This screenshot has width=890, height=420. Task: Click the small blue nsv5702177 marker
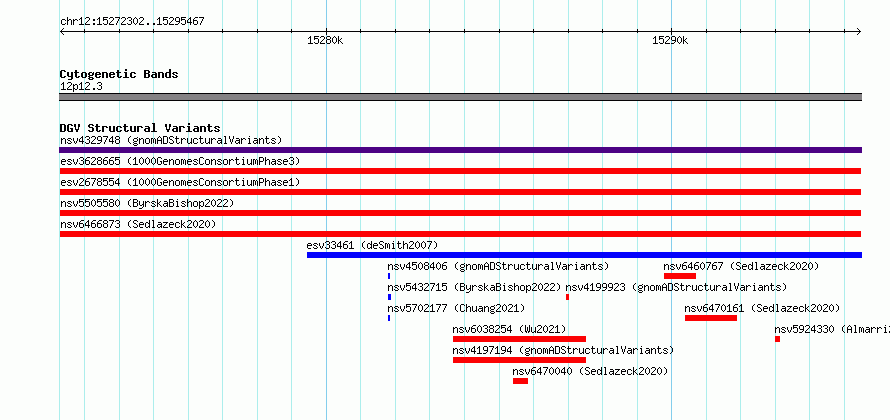coord(389,318)
